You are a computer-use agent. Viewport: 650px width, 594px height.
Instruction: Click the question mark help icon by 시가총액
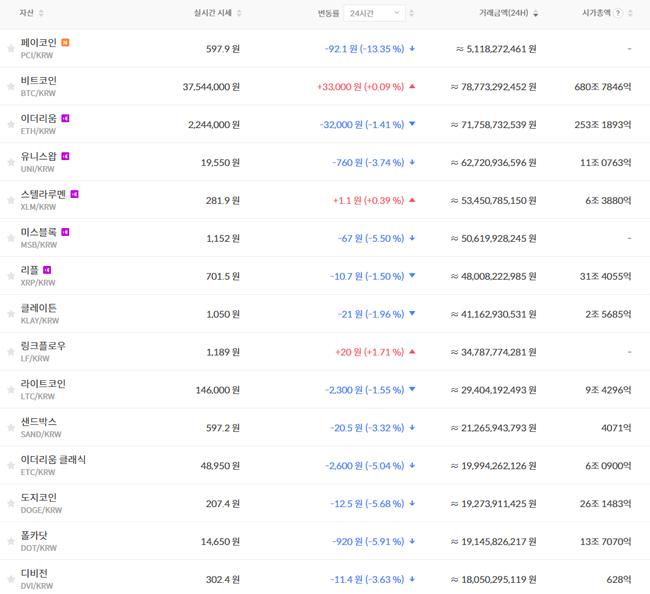click(617, 13)
